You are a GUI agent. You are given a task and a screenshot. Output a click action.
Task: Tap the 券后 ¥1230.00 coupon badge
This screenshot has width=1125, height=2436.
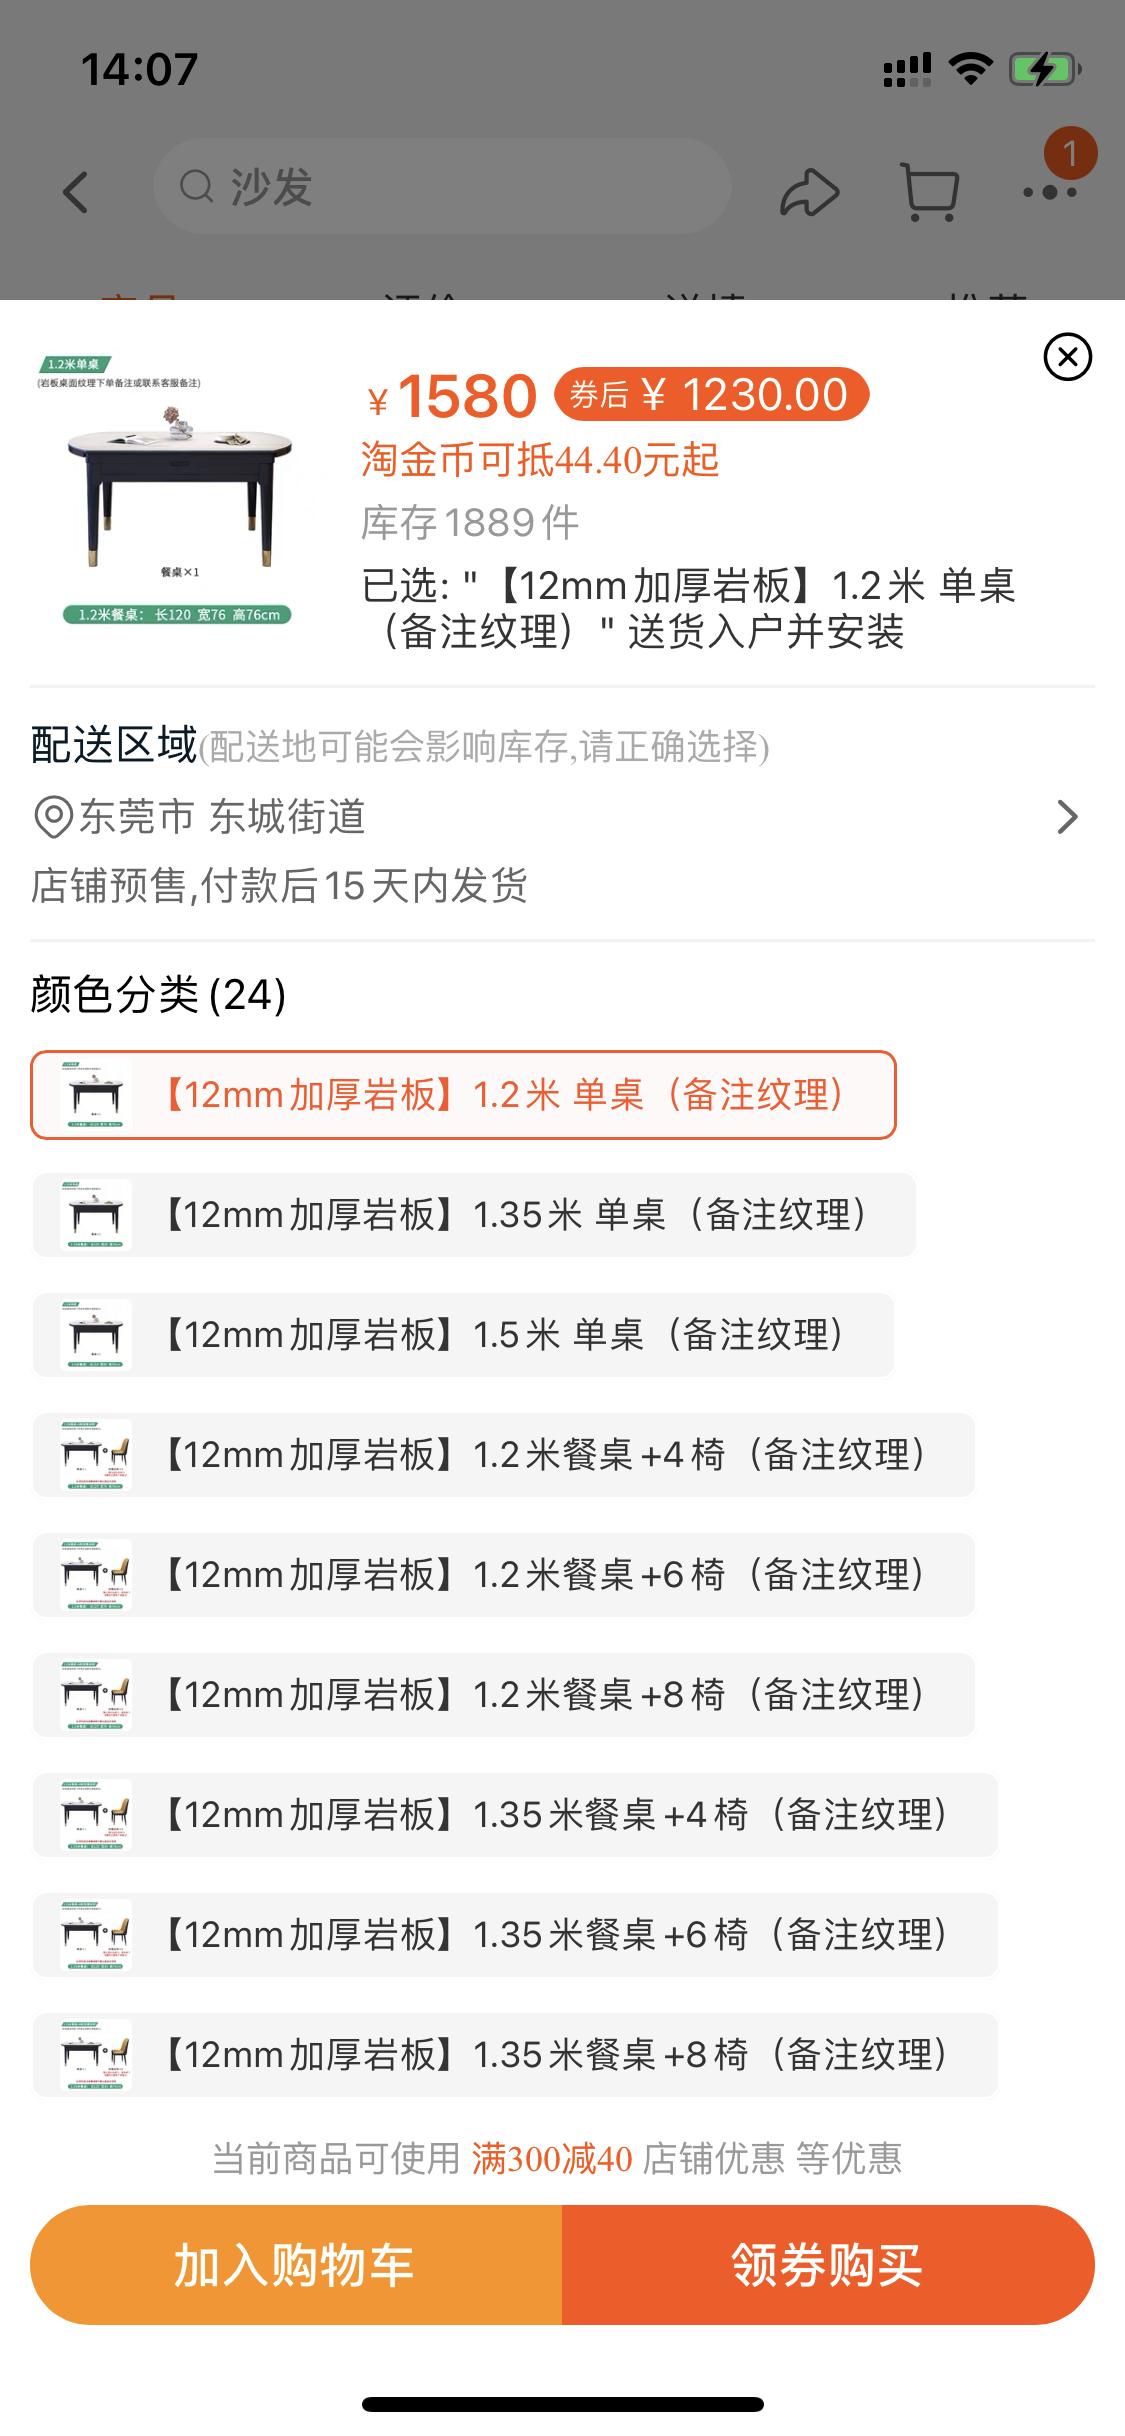711,395
